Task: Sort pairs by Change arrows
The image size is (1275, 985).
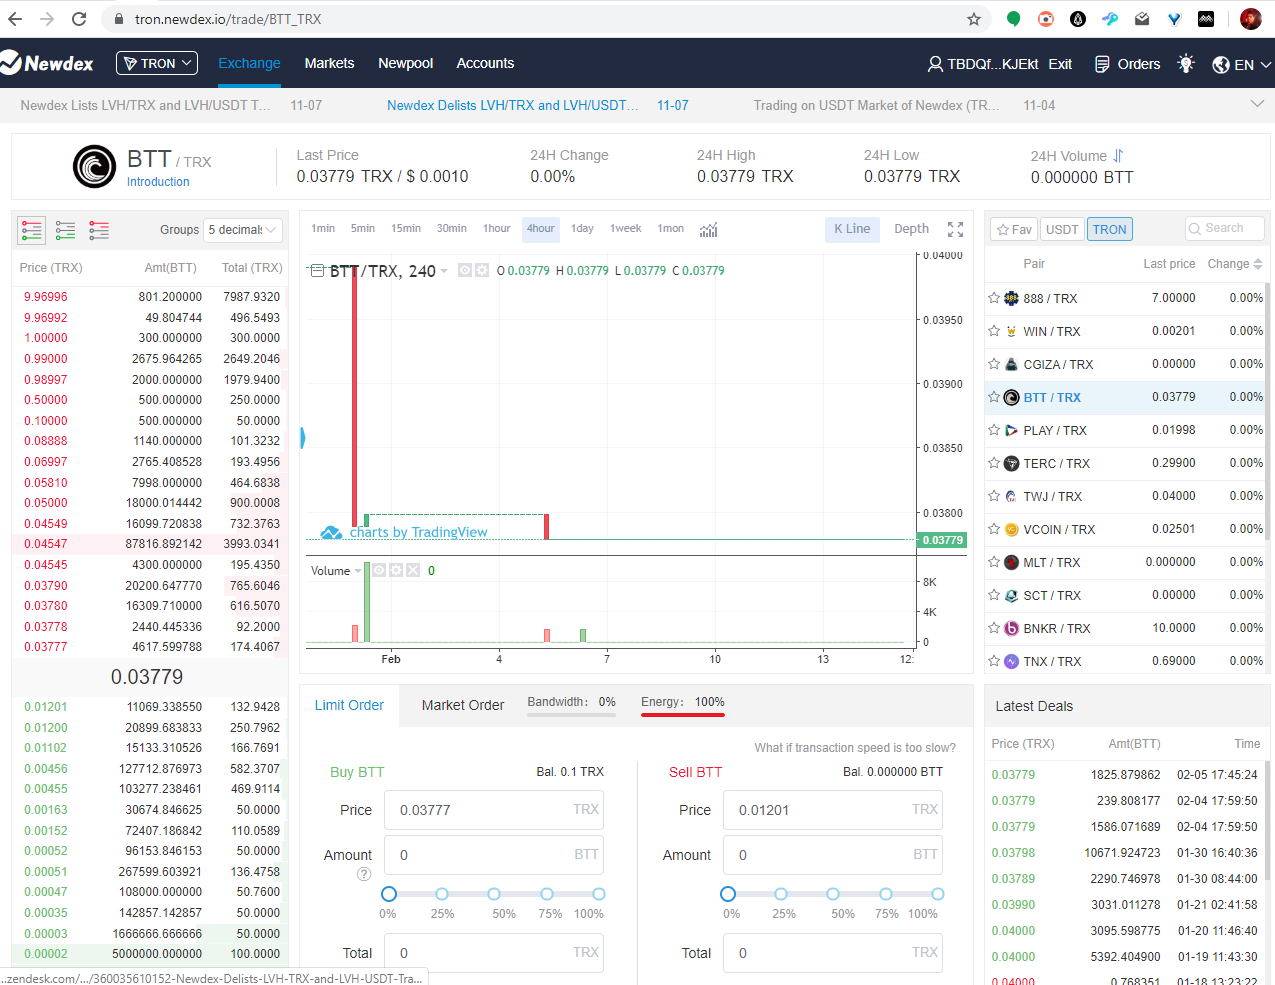Action: click(1258, 264)
